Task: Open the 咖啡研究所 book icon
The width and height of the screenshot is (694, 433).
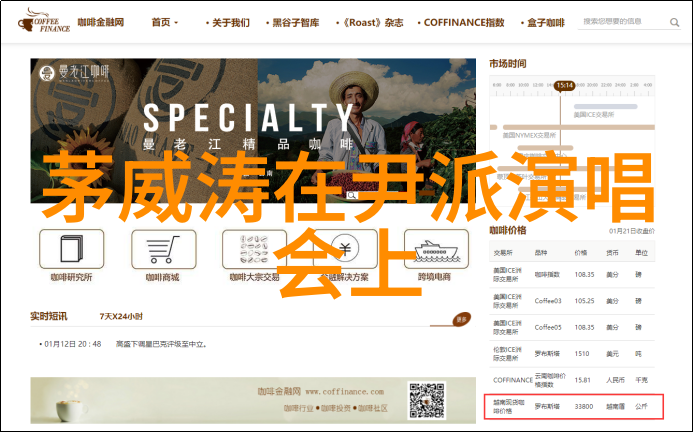Action: click(x=71, y=250)
